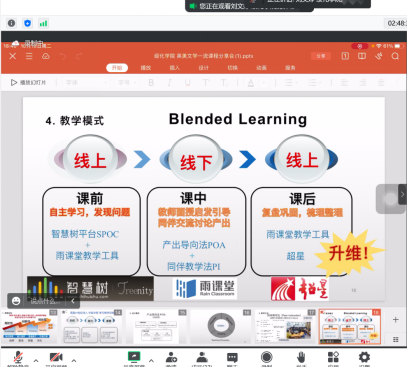
Task: Expand camera options arrow
Action: [74, 360]
